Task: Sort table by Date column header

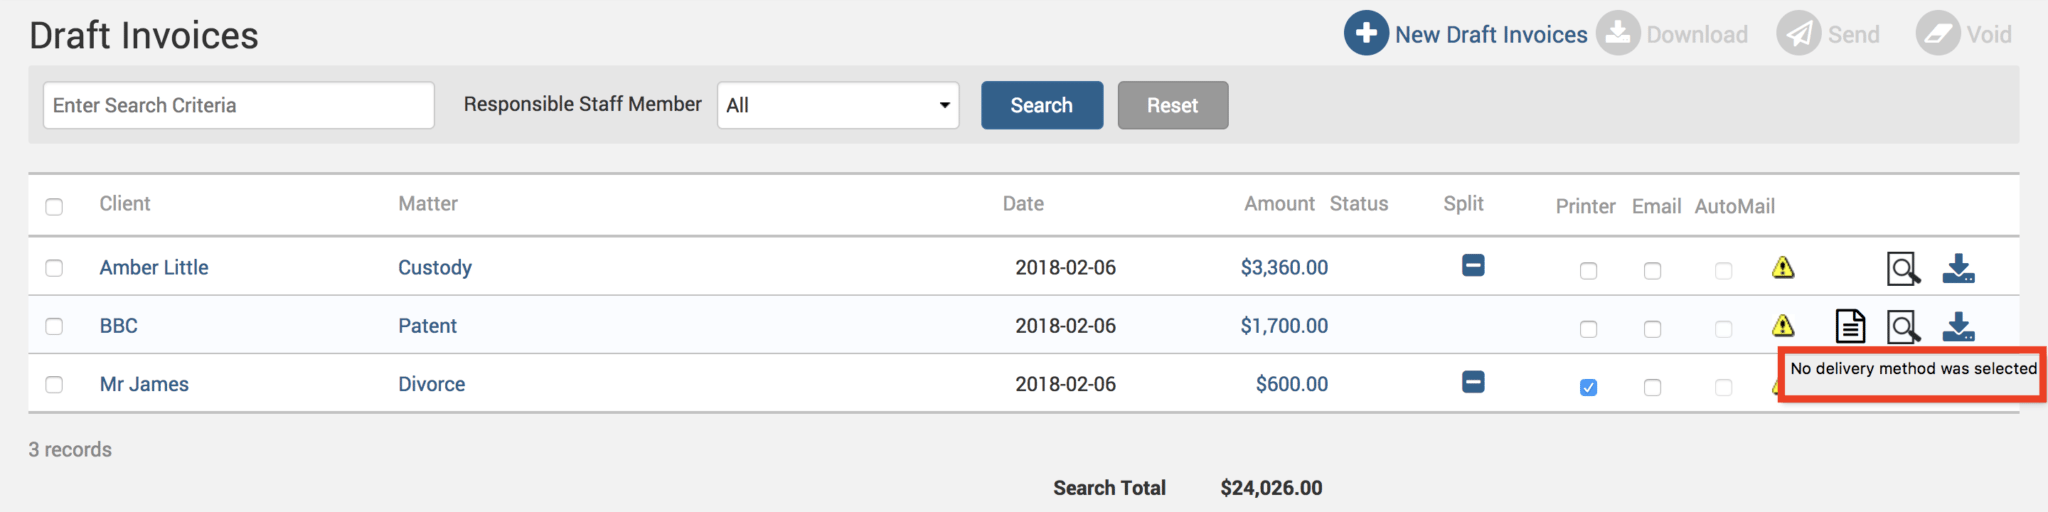Action: (1023, 204)
